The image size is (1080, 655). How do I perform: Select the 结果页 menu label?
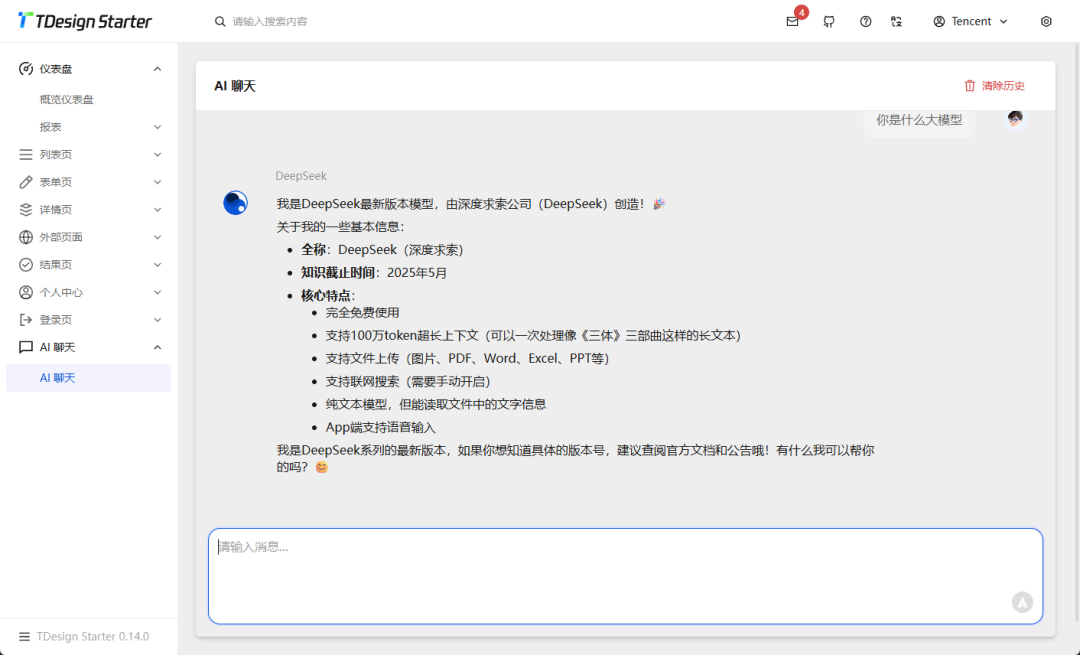pos(56,264)
